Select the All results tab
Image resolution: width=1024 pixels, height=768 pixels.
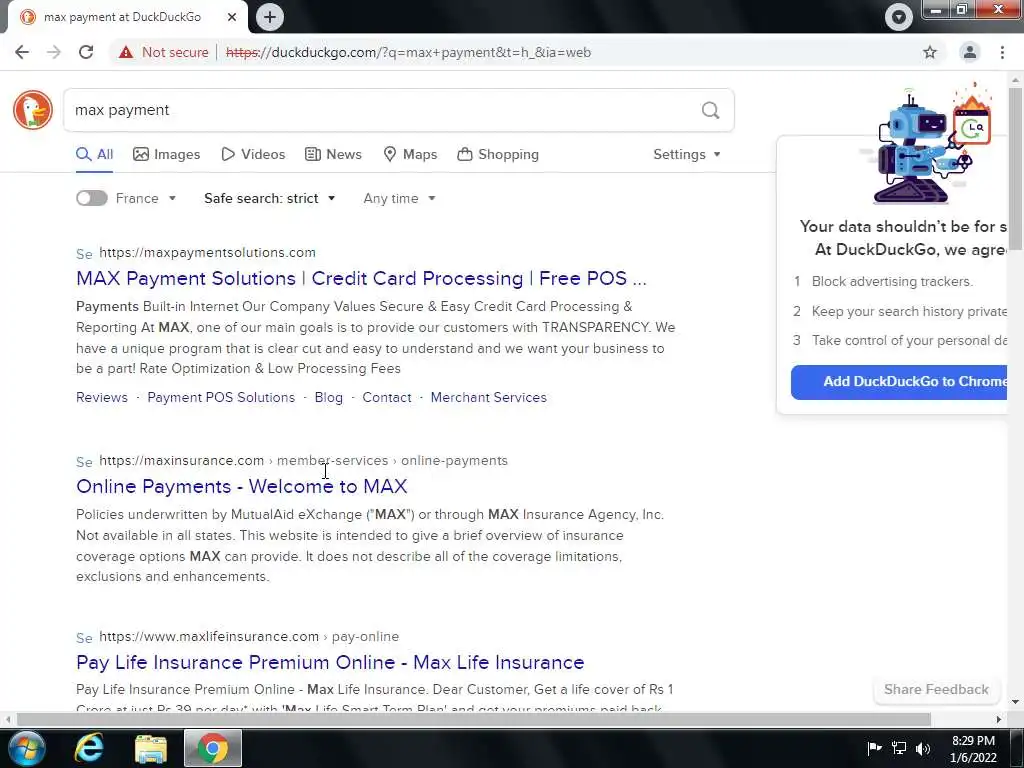tap(95, 154)
